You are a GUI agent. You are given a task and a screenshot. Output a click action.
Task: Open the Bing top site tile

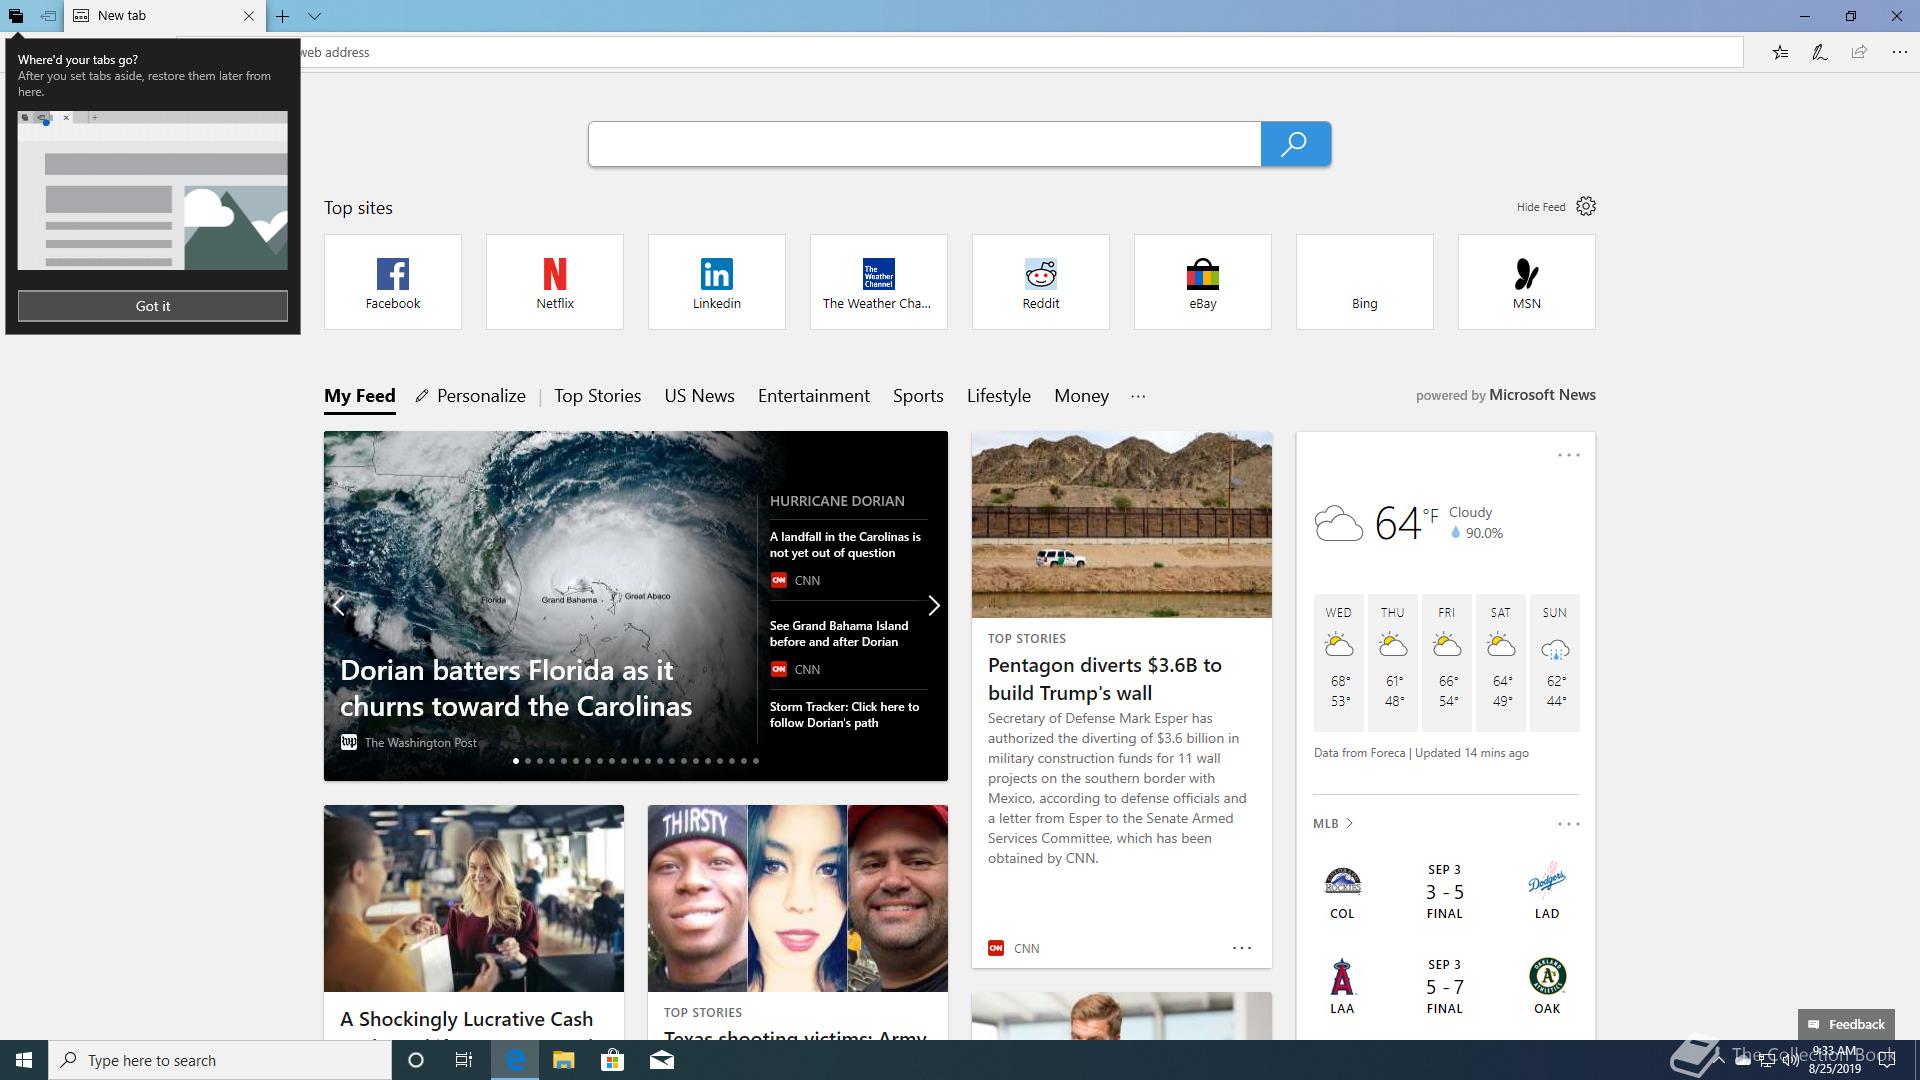(1365, 282)
